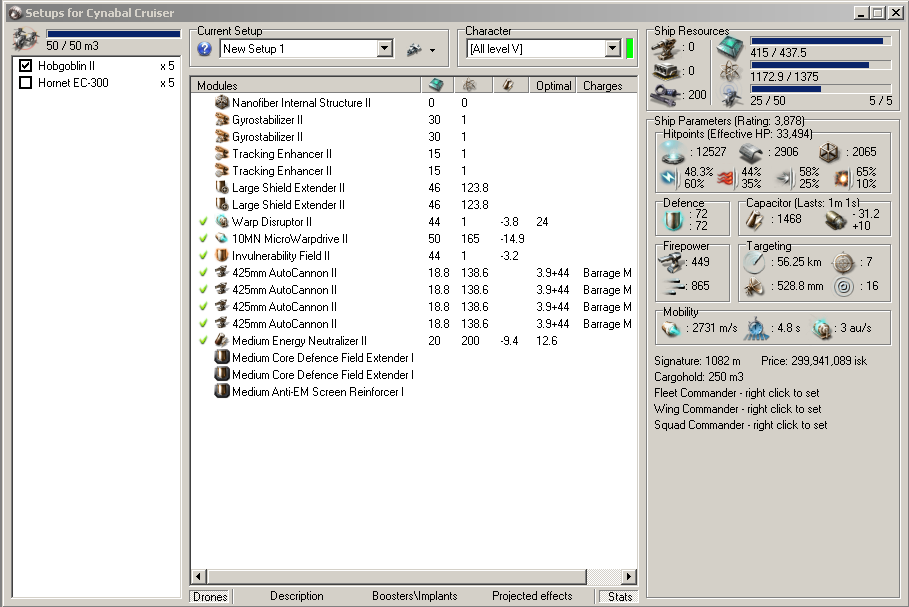Click the EM resistance icon showing 48.3%
Viewport: 909px width, 607px height.
click(669, 177)
